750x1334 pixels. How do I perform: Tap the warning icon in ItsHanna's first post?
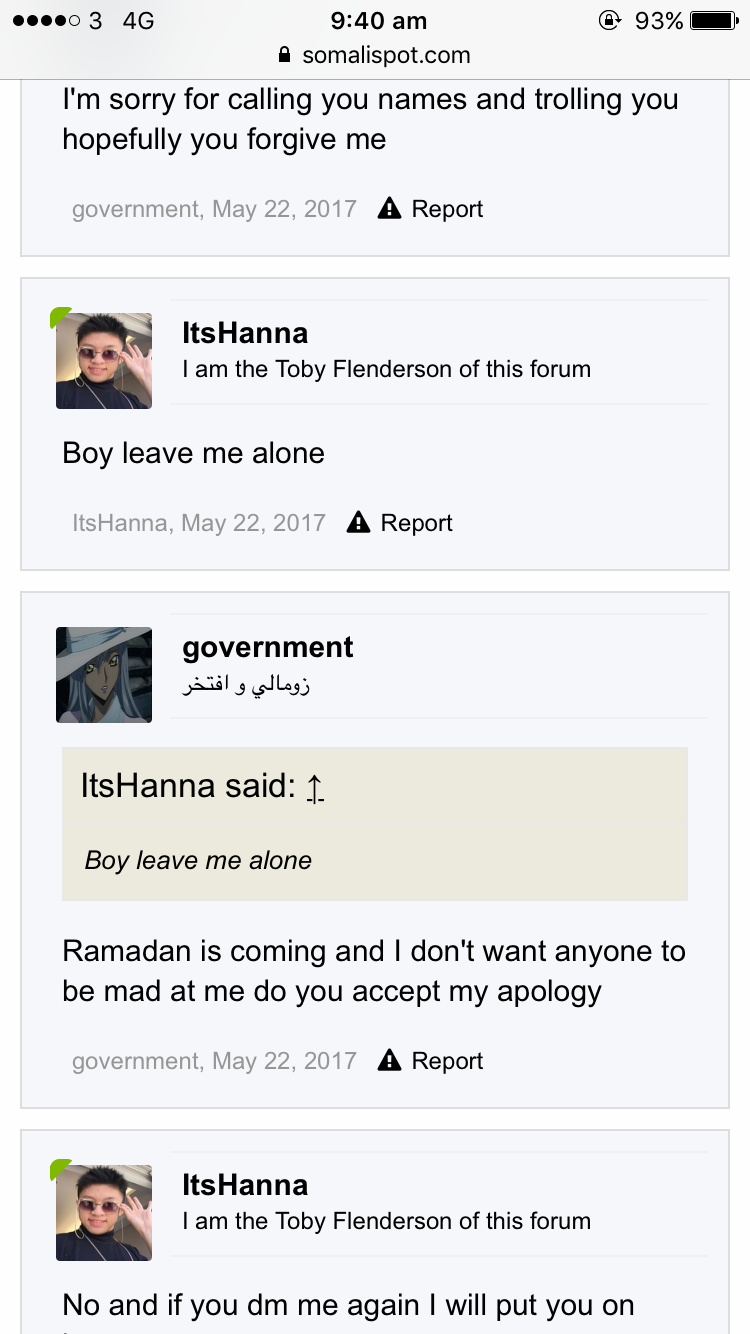(x=358, y=522)
